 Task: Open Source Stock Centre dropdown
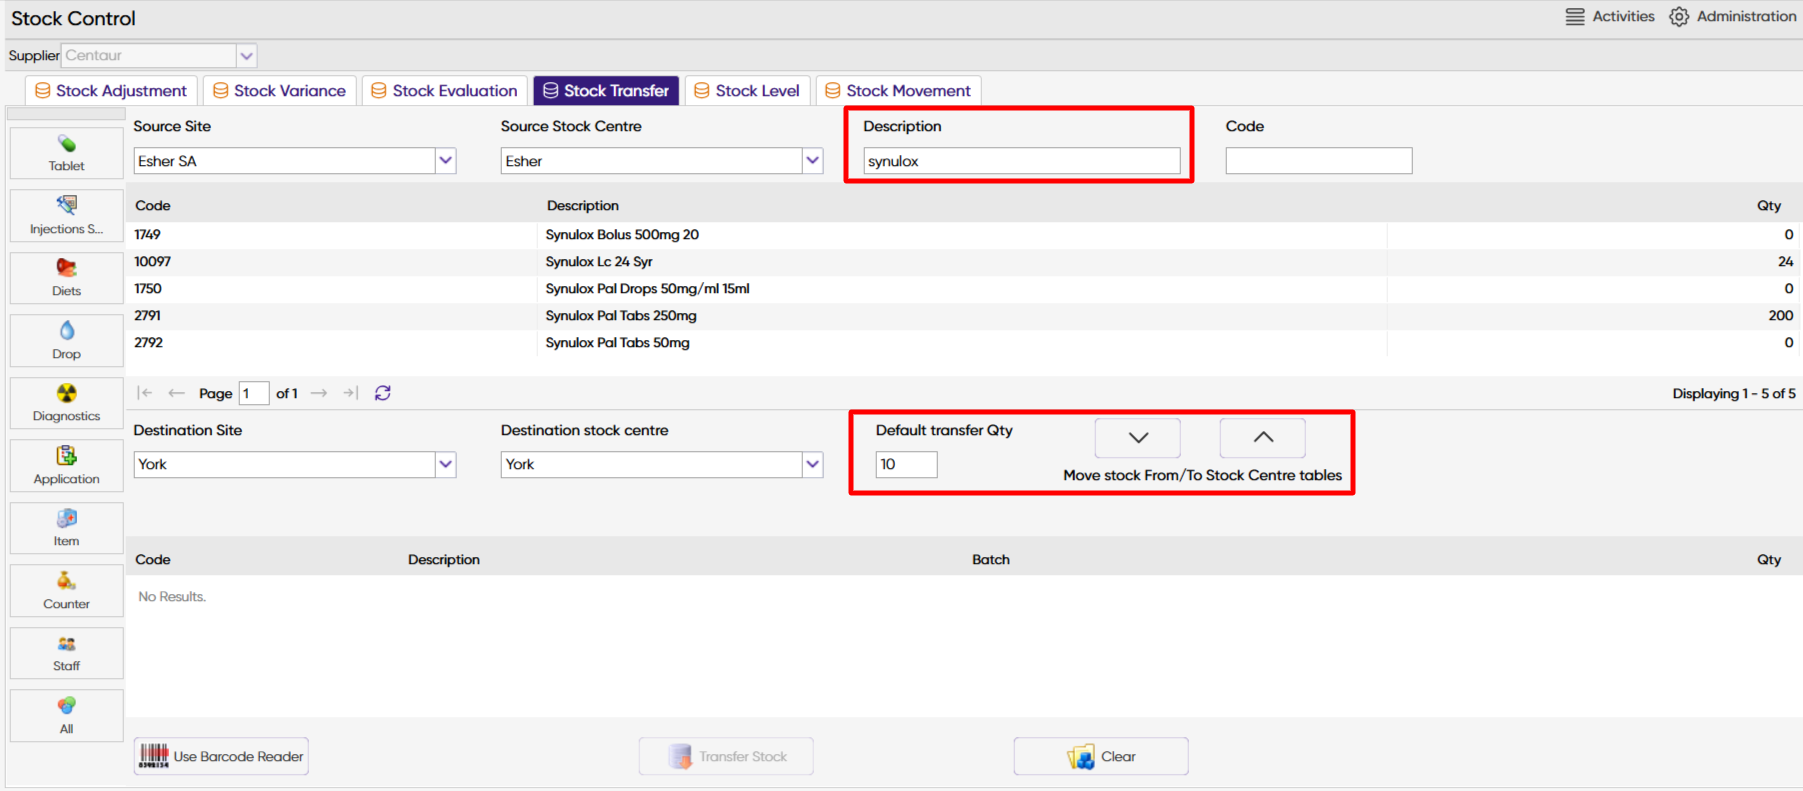[813, 161]
